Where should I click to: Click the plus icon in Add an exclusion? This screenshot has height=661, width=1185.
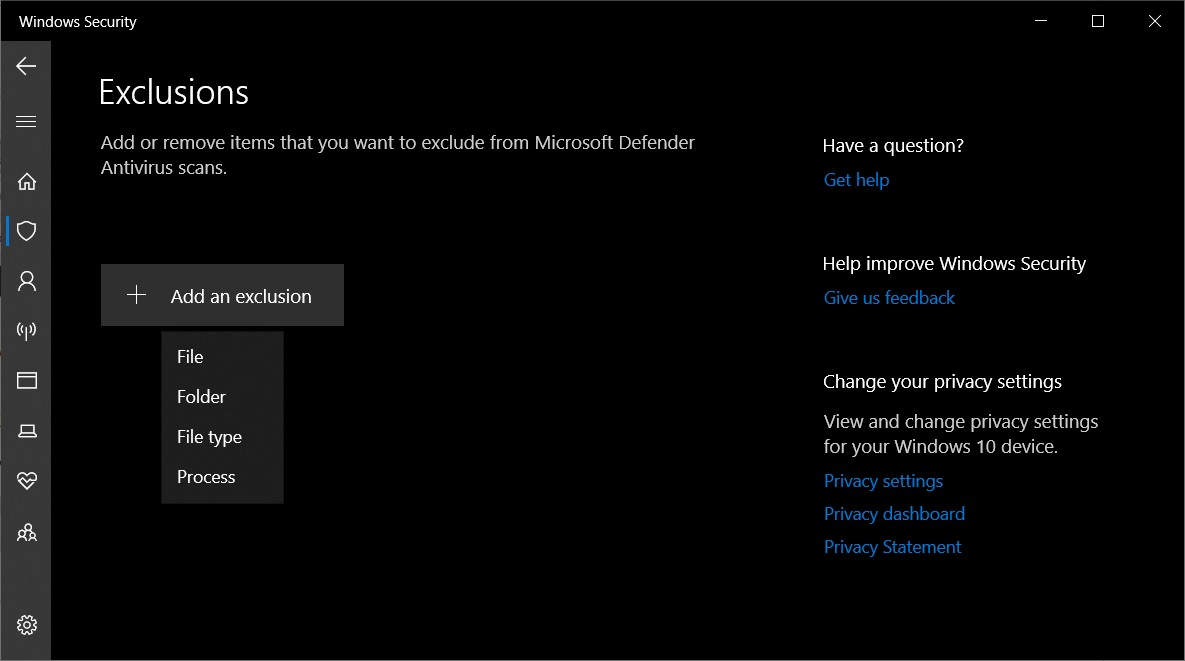[137, 295]
